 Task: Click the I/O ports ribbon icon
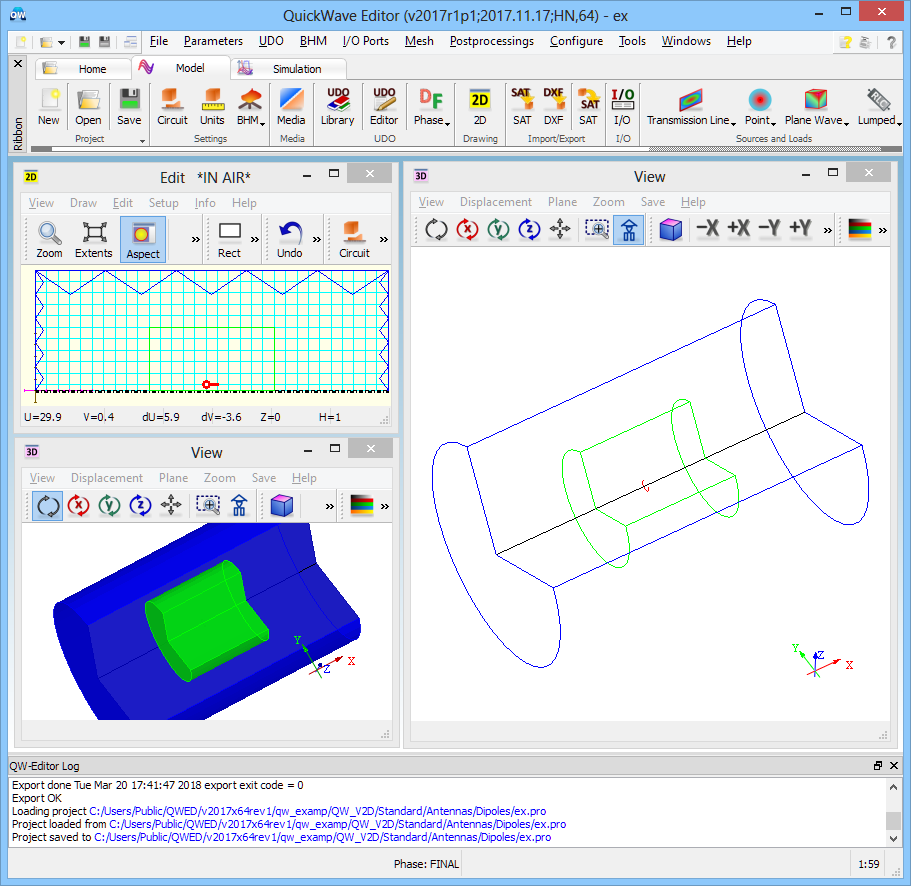coord(622,106)
